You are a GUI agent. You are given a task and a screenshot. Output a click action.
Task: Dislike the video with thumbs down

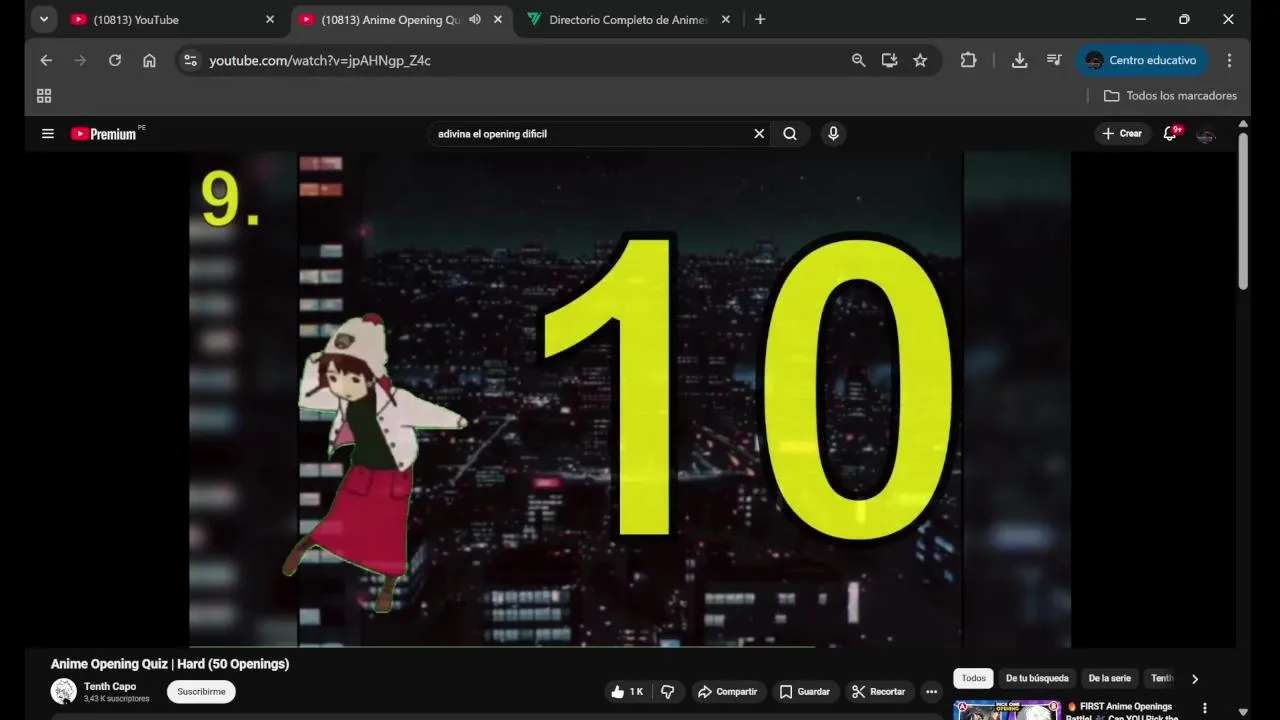pos(667,691)
